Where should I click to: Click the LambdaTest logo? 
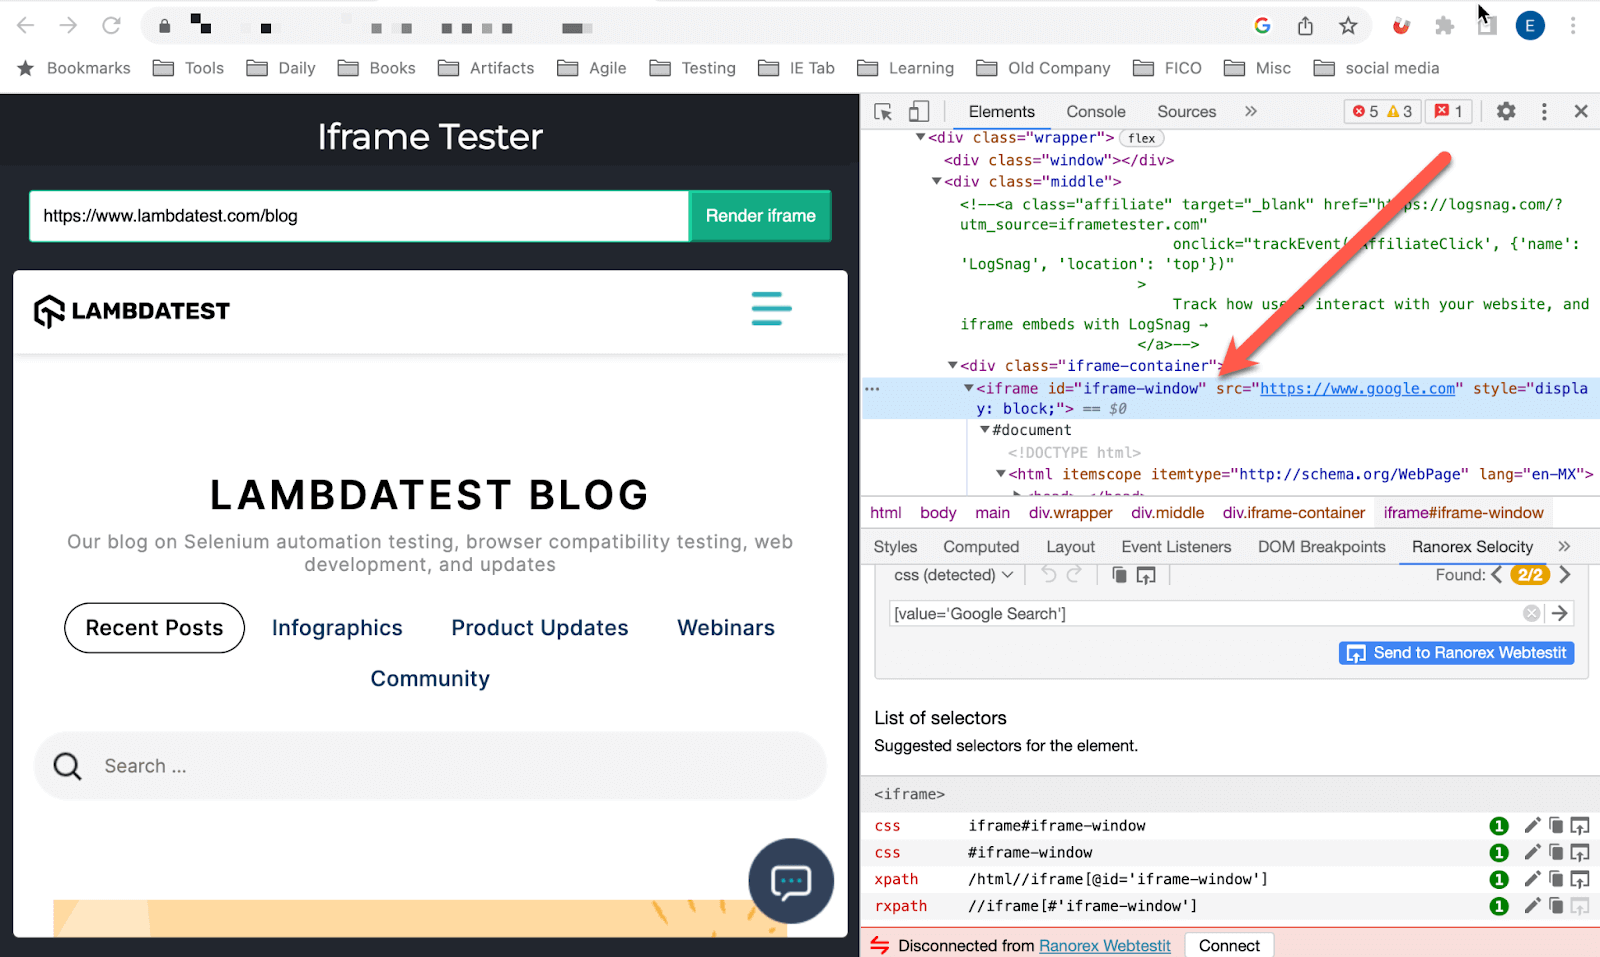click(x=131, y=311)
